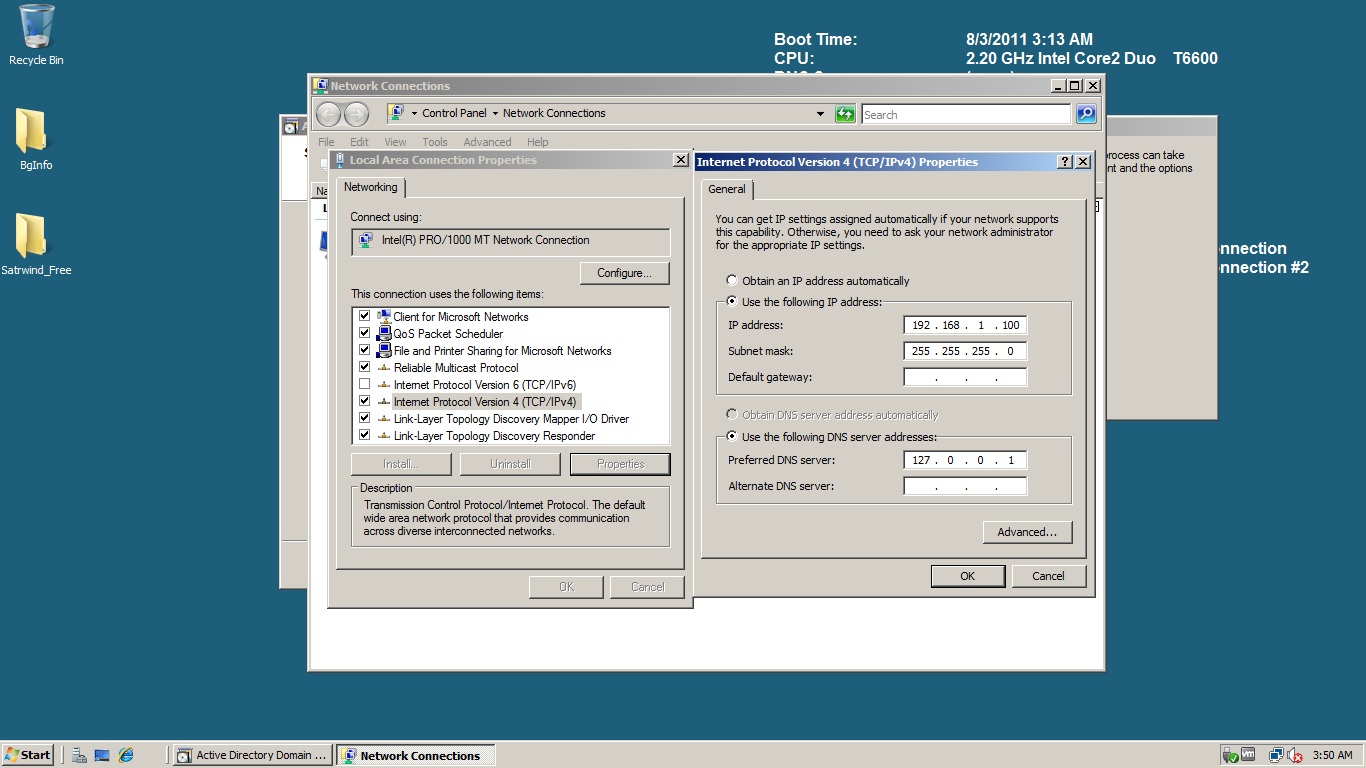
Task: Select Obtain an IP address automatically
Action: tap(732, 281)
